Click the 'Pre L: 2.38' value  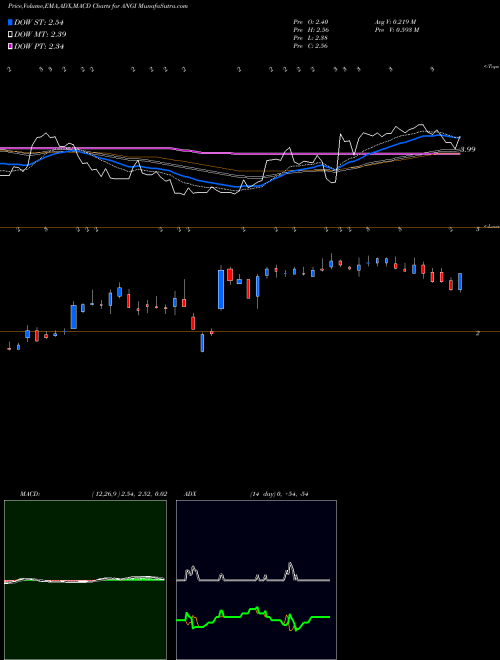(311, 38)
